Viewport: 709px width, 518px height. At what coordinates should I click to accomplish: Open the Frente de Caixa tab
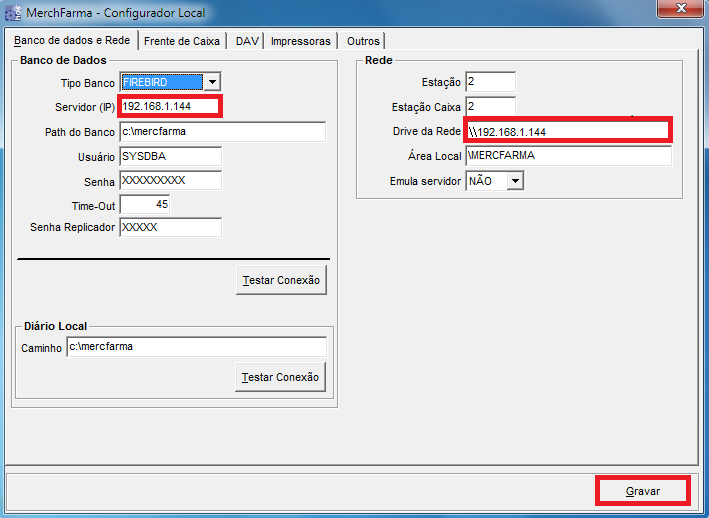(x=182, y=41)
